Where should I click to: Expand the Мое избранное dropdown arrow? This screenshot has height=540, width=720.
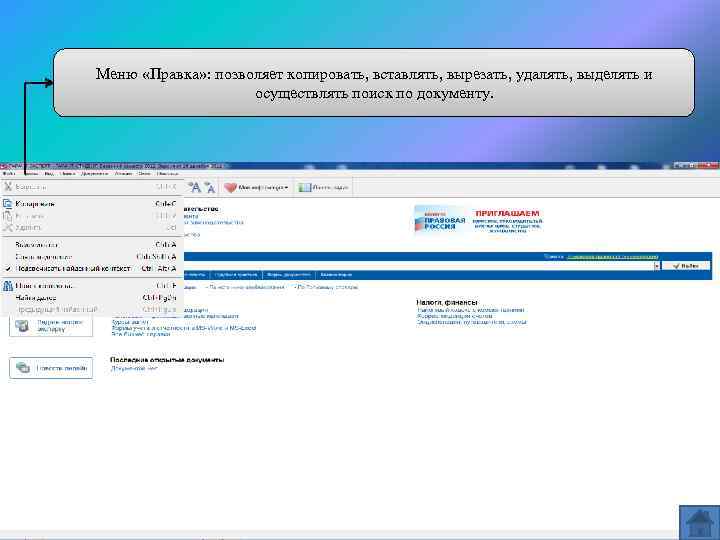287,188
